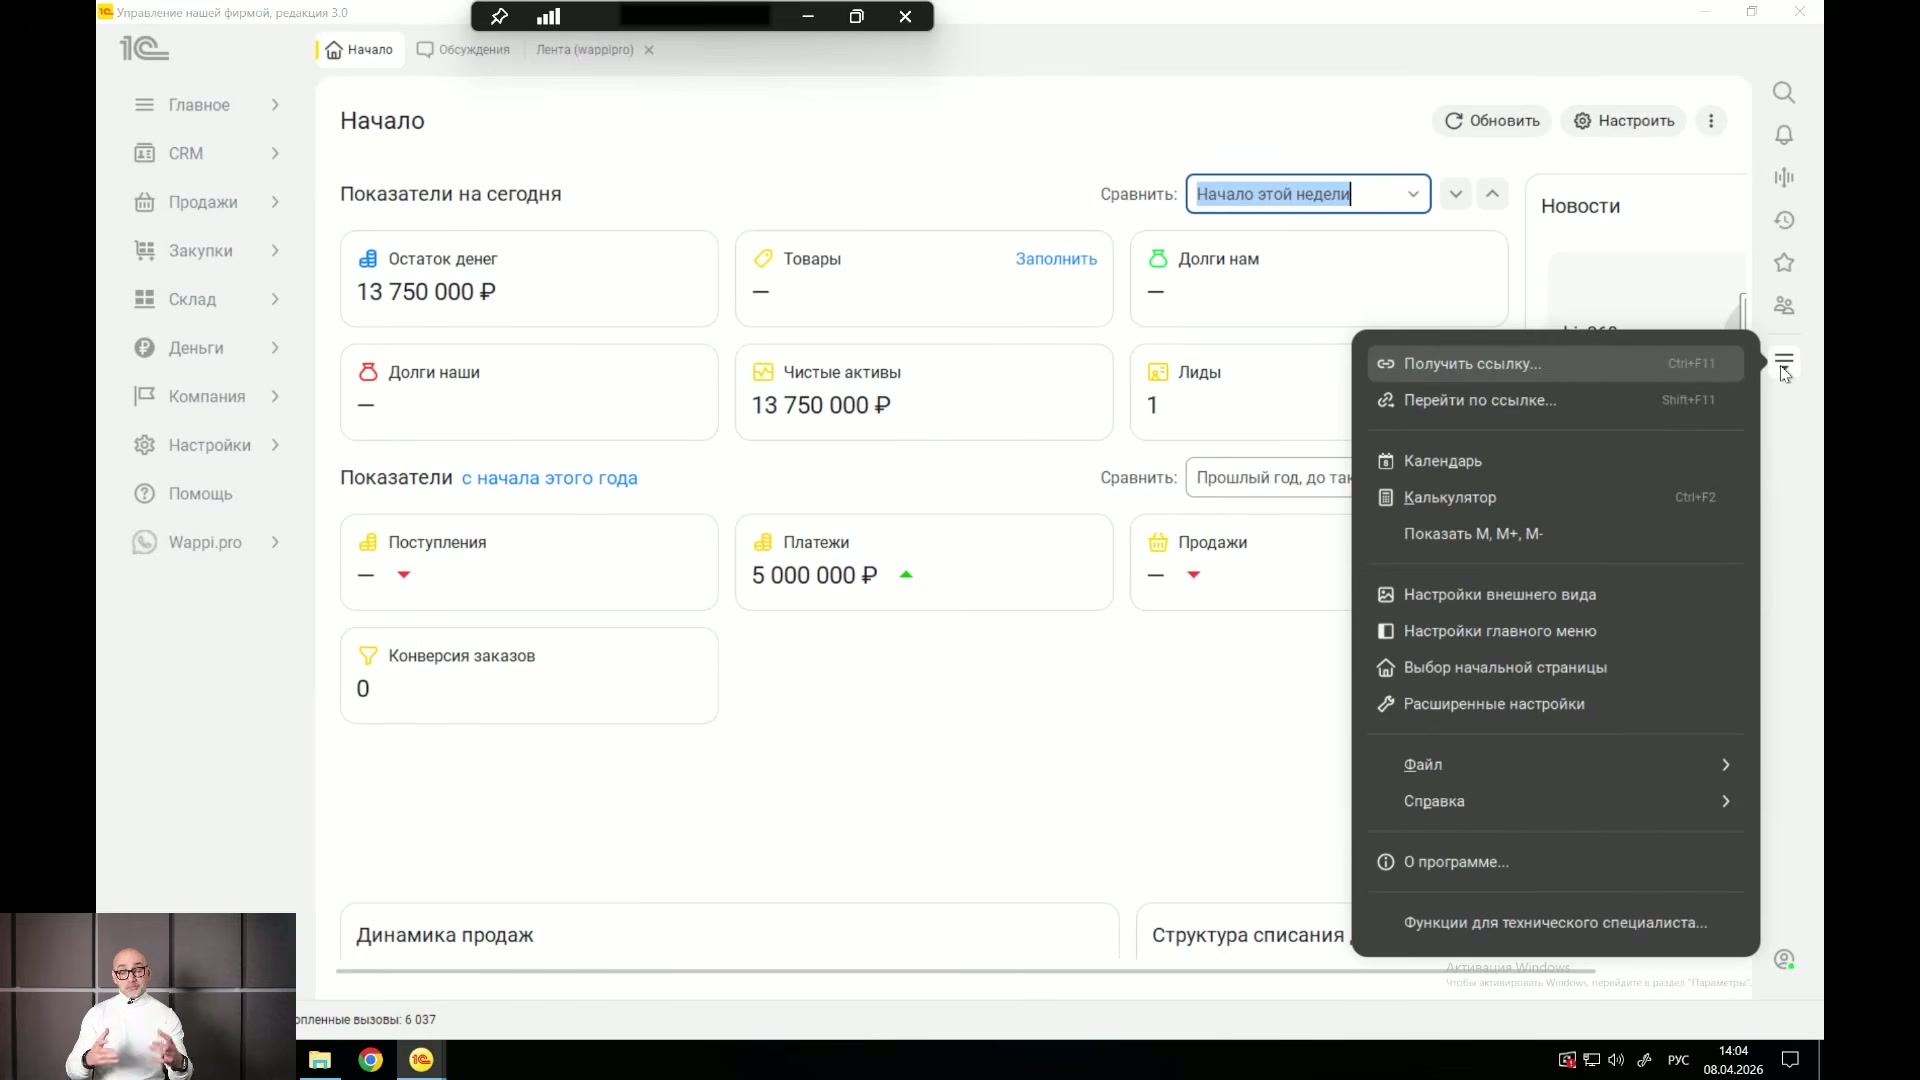Open the history clock icon

coord(1784,220)
